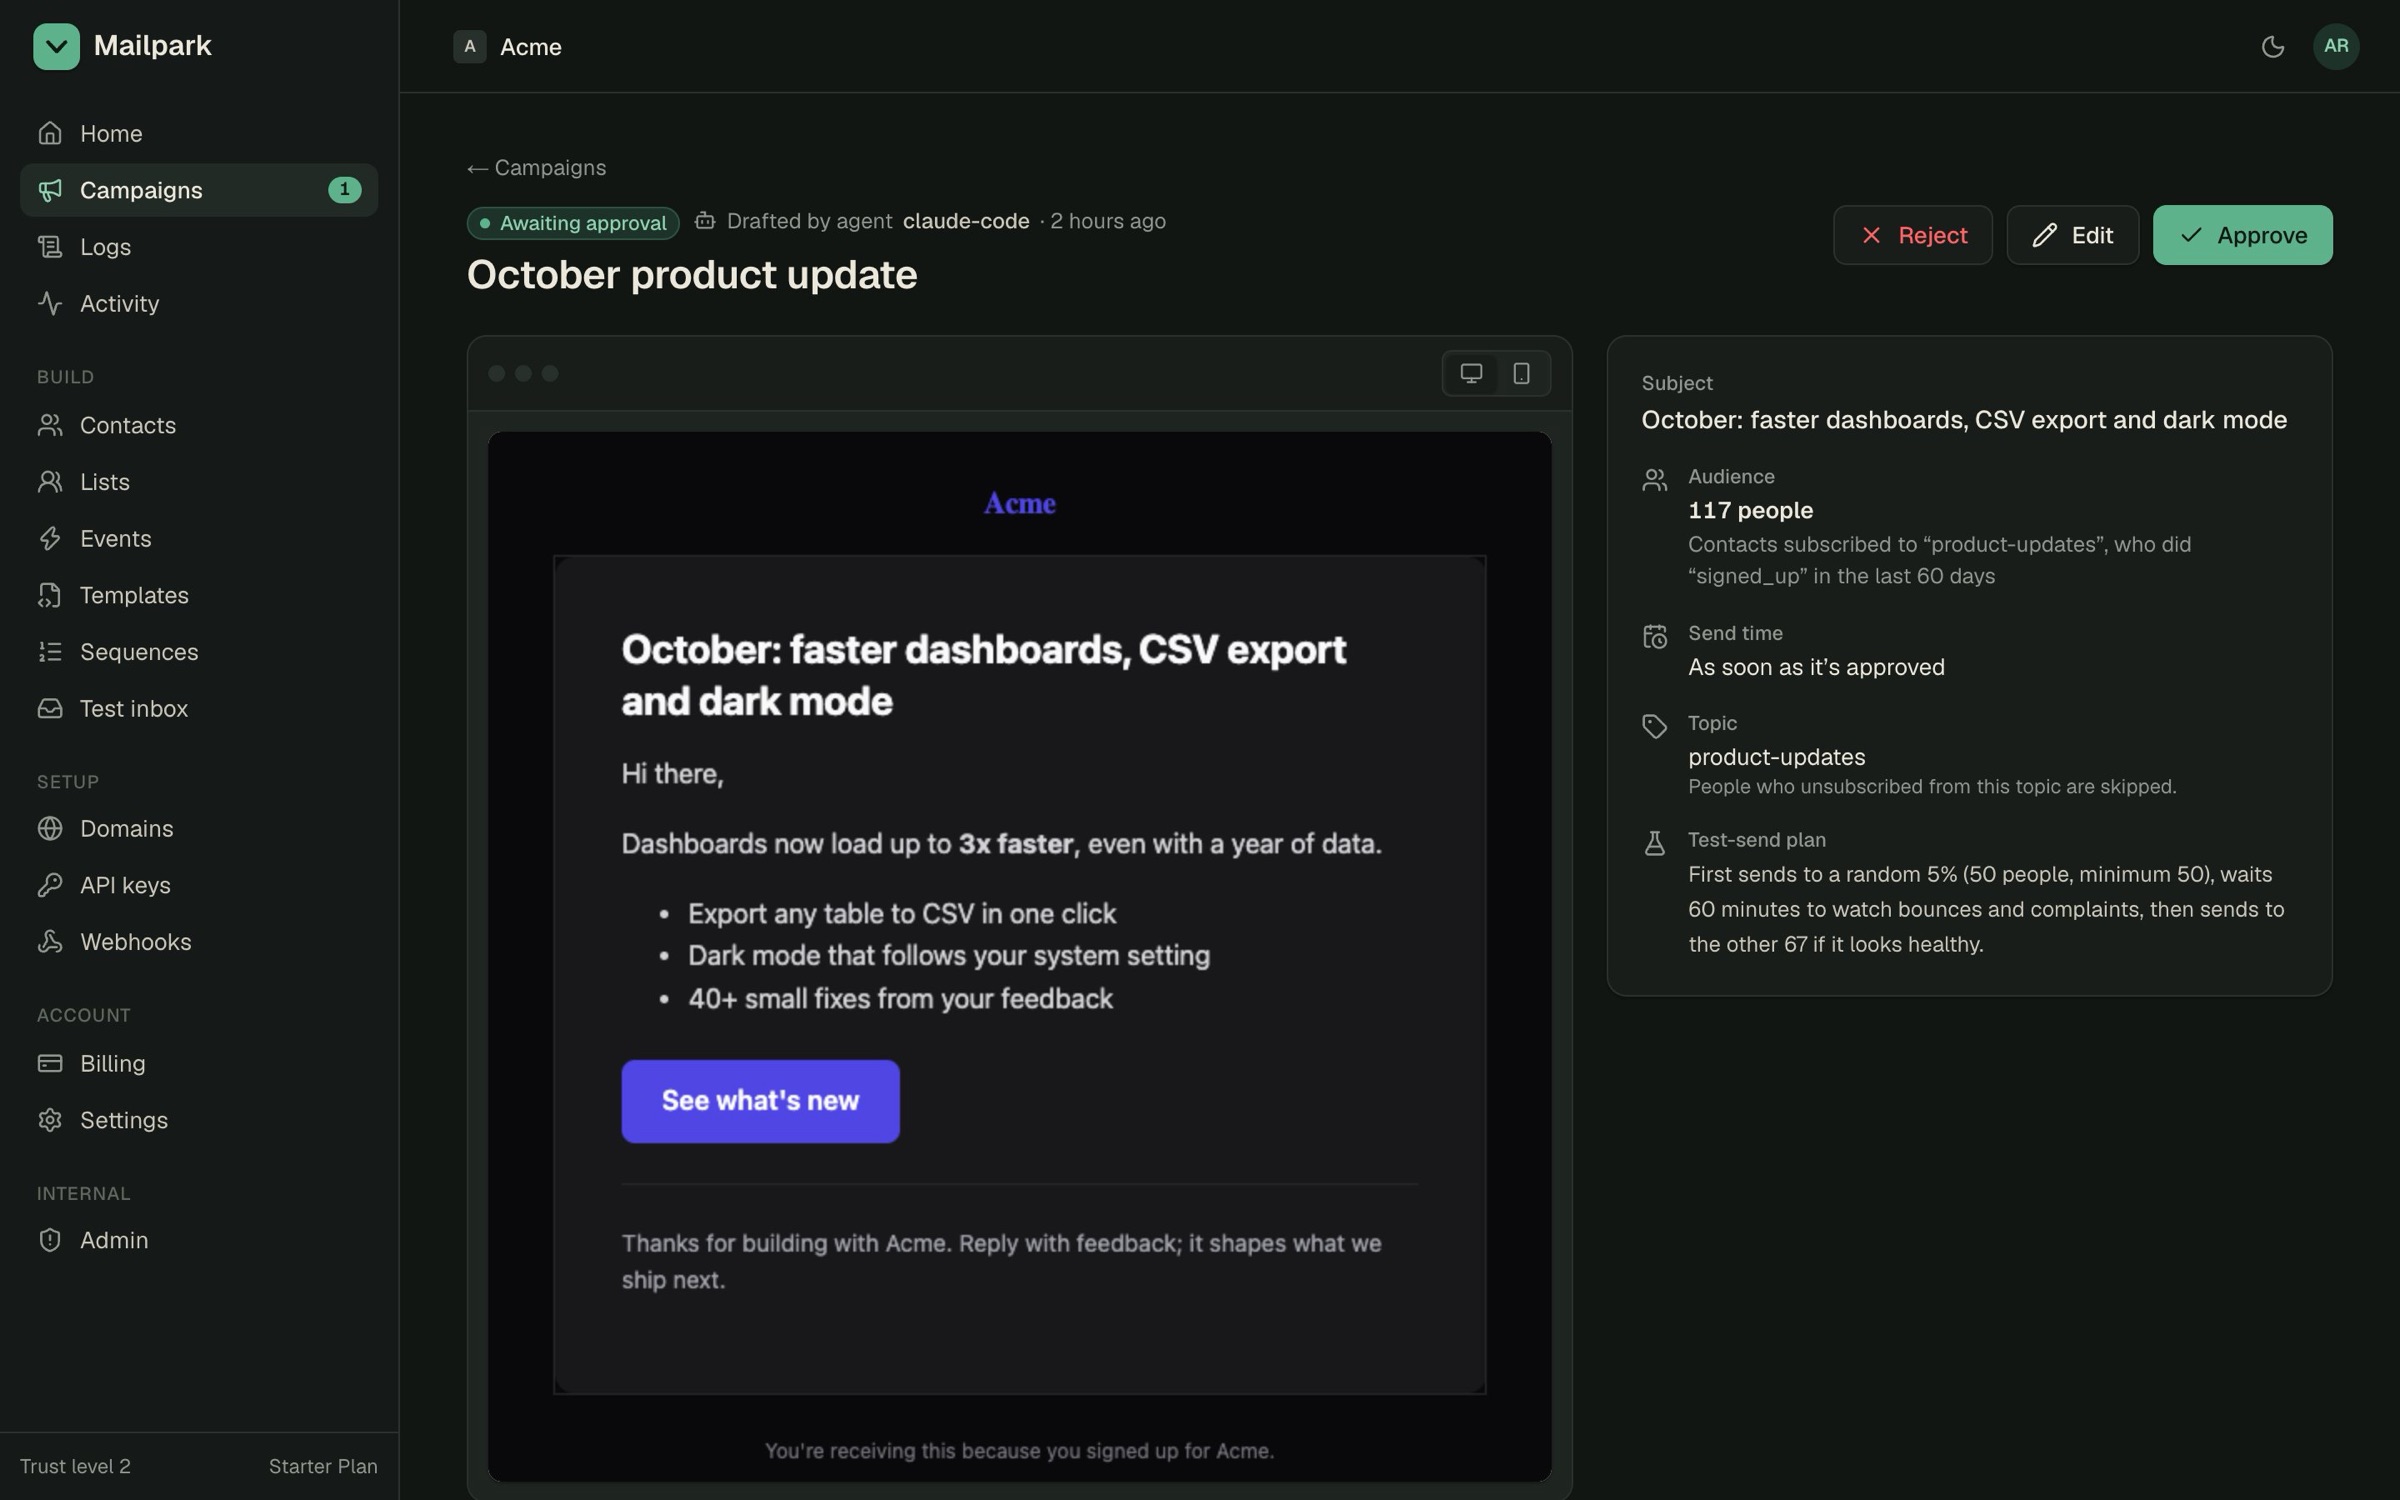Click the Acme workspace avatar letter A
The height and width of the screenshot is (1500, 2400).
pos(469,46)
